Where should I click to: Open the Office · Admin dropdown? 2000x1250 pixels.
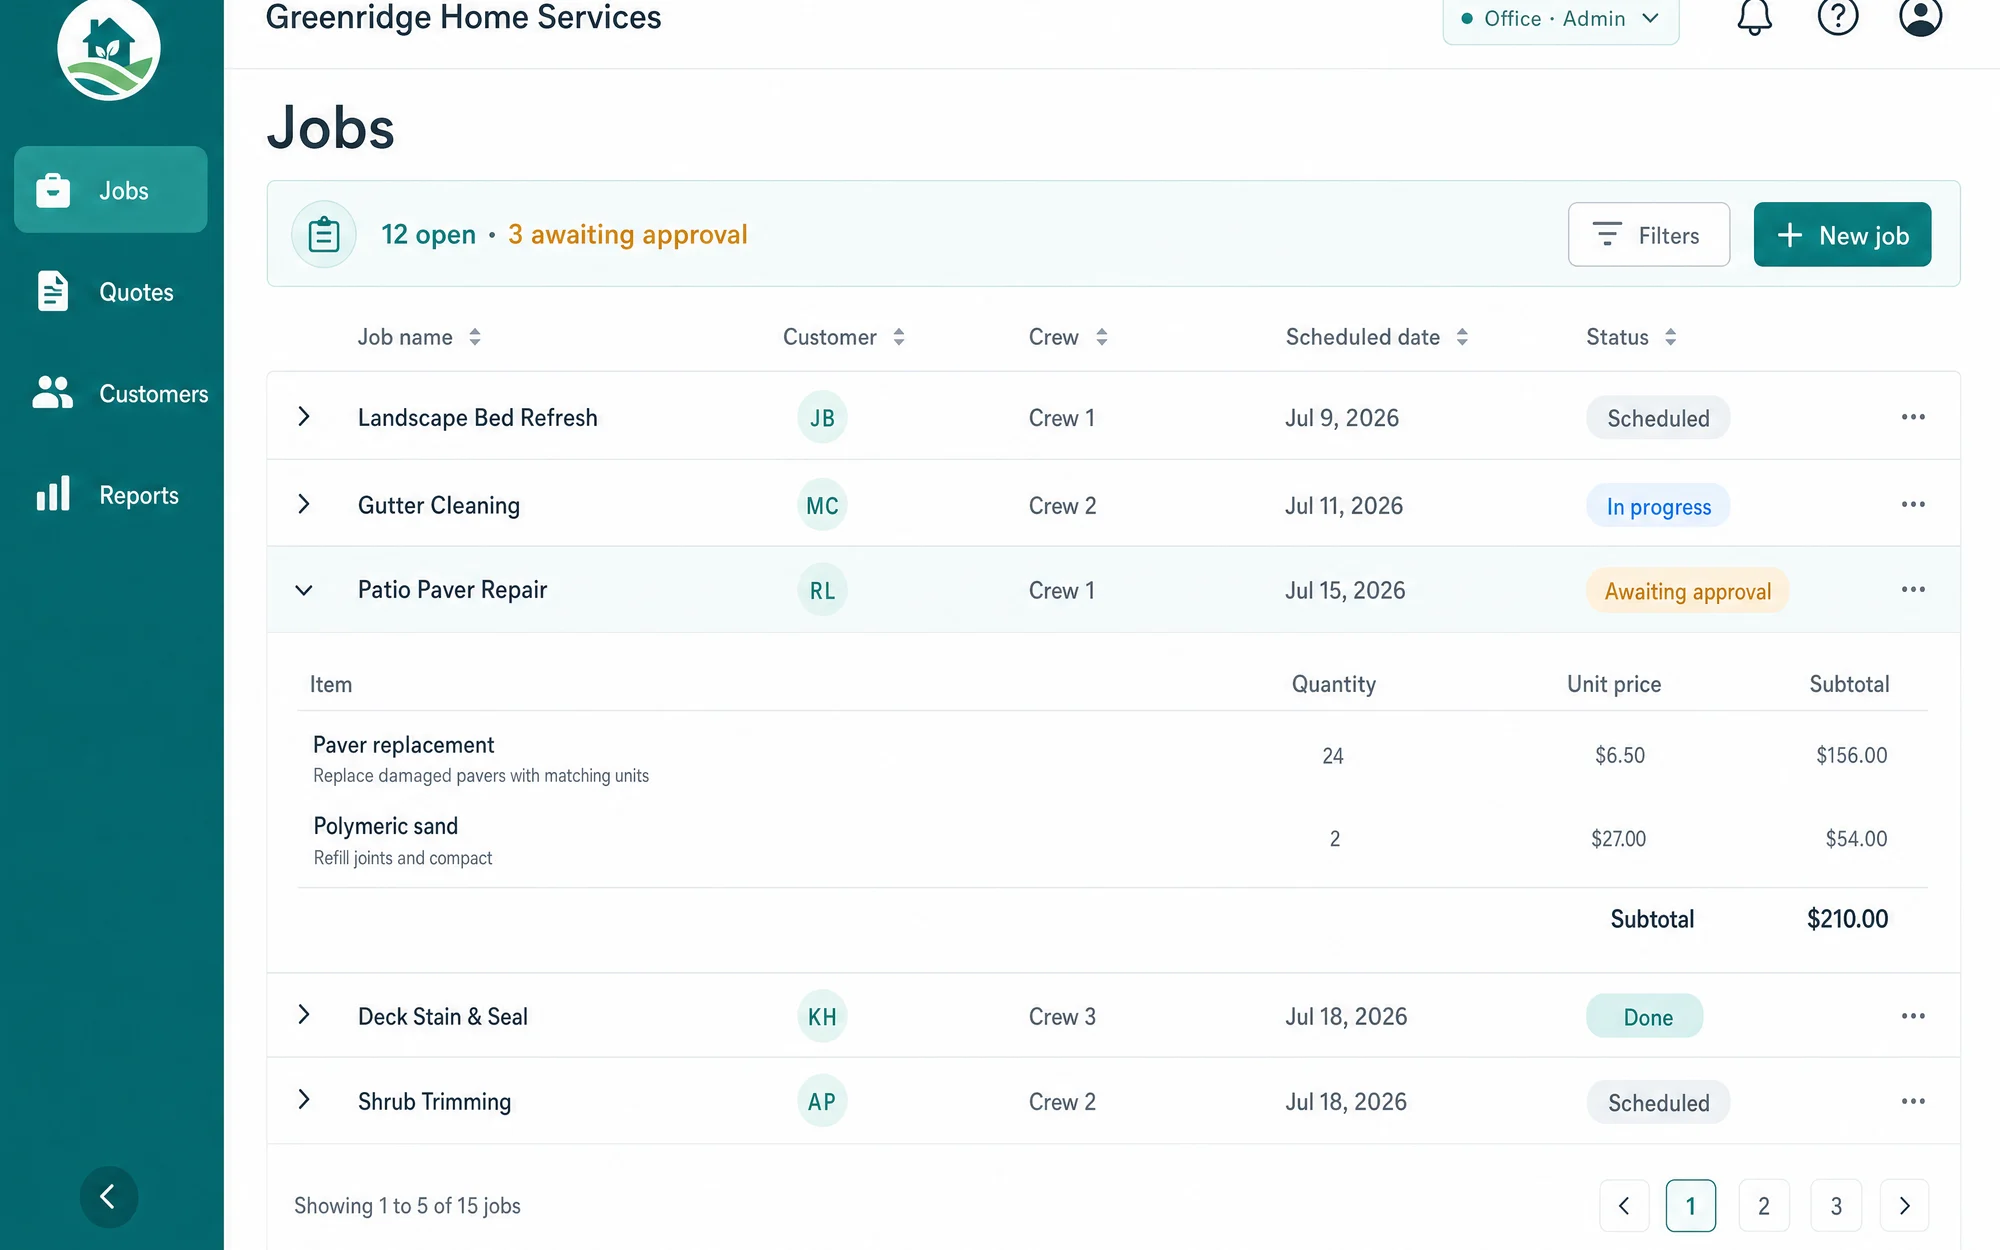(x=1560, y=19)
